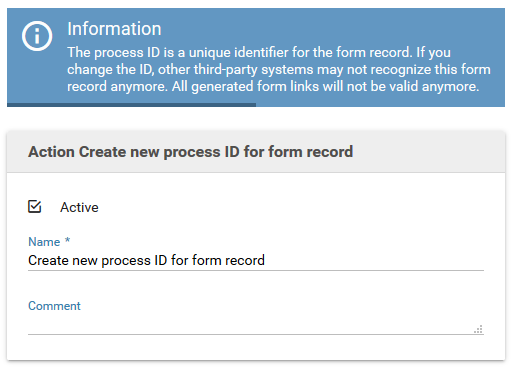This screenshot has height=367, width=513.
Task: Click the Name field label
Action: pos(44,242)
